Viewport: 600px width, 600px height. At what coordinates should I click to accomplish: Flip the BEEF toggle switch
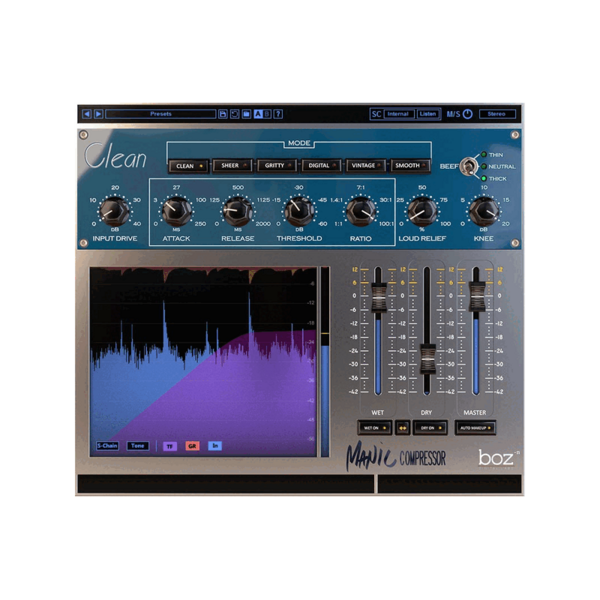[x=467, y=167]
